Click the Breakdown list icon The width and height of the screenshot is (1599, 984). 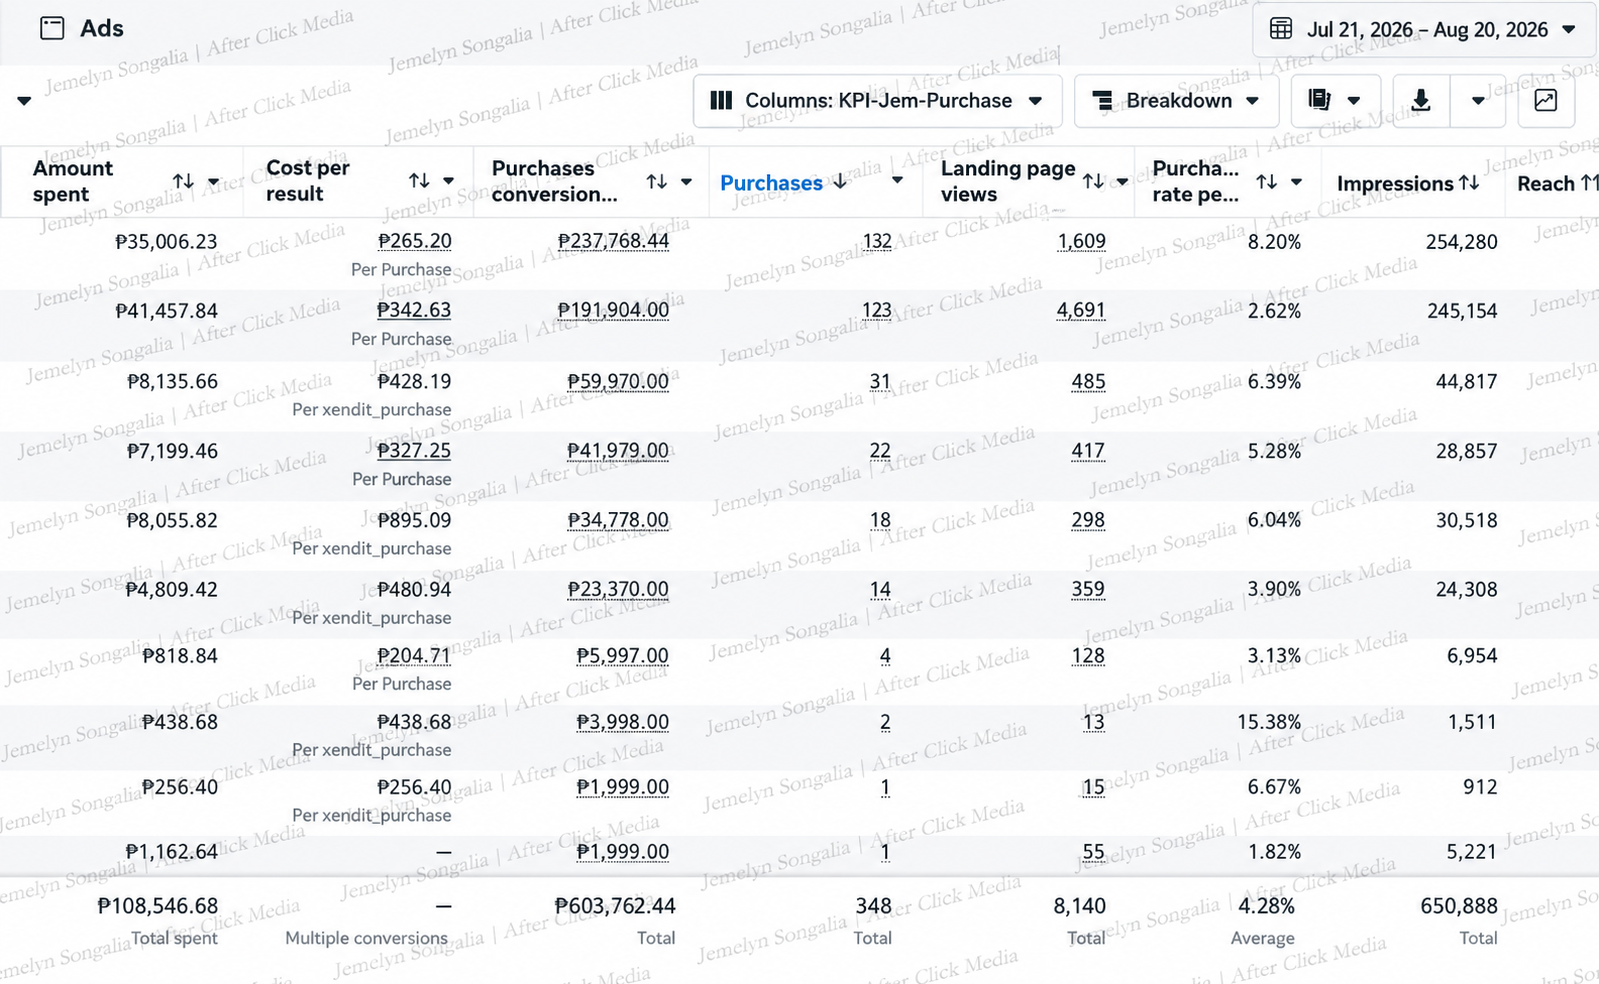click(1103, 100)
